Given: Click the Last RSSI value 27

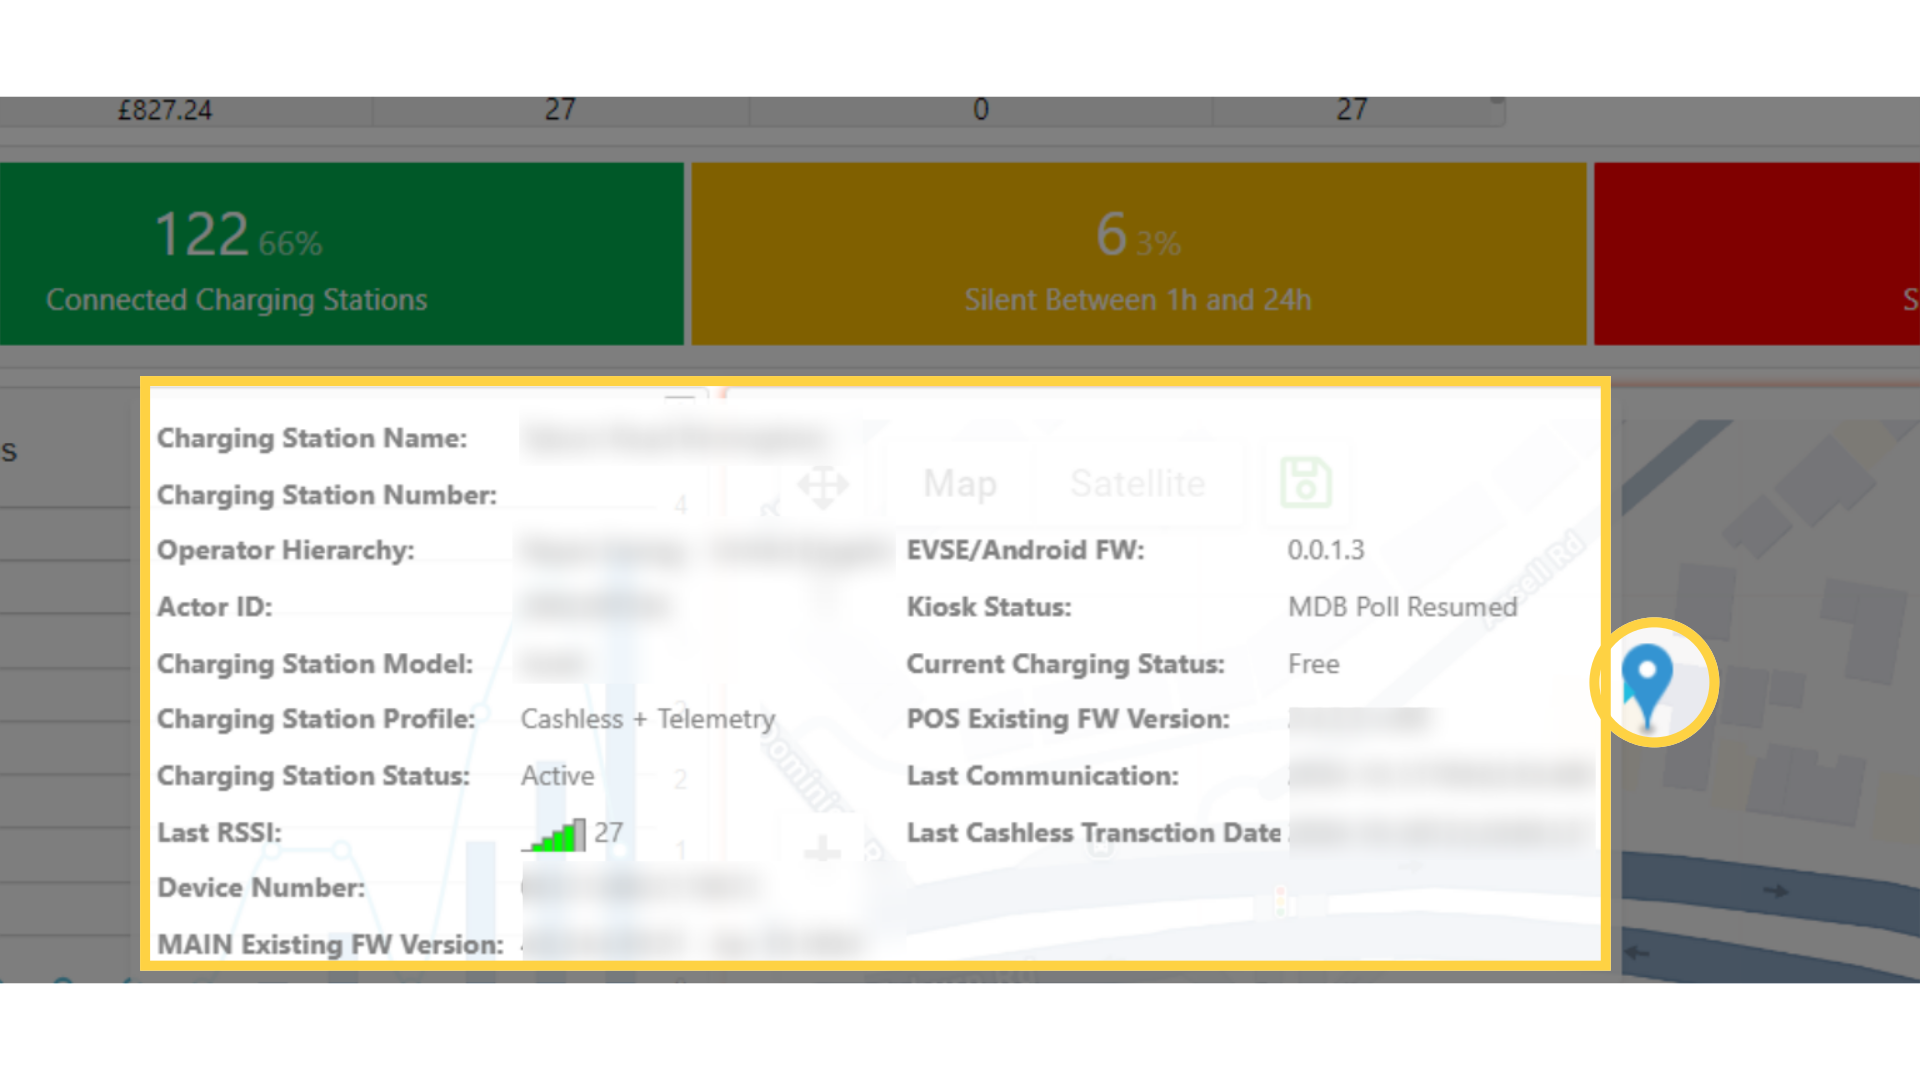Looking at the screenshot, I should click(x=608, y=833).
